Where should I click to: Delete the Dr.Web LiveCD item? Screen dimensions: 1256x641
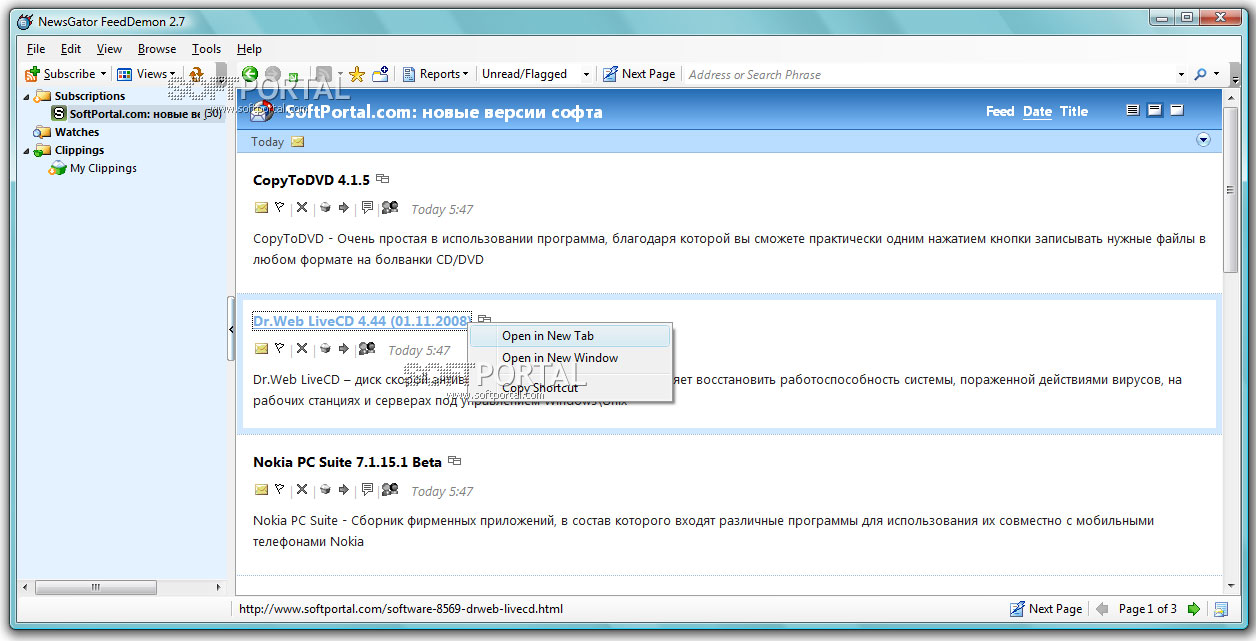pyautogui.click(x=301, y=349)
